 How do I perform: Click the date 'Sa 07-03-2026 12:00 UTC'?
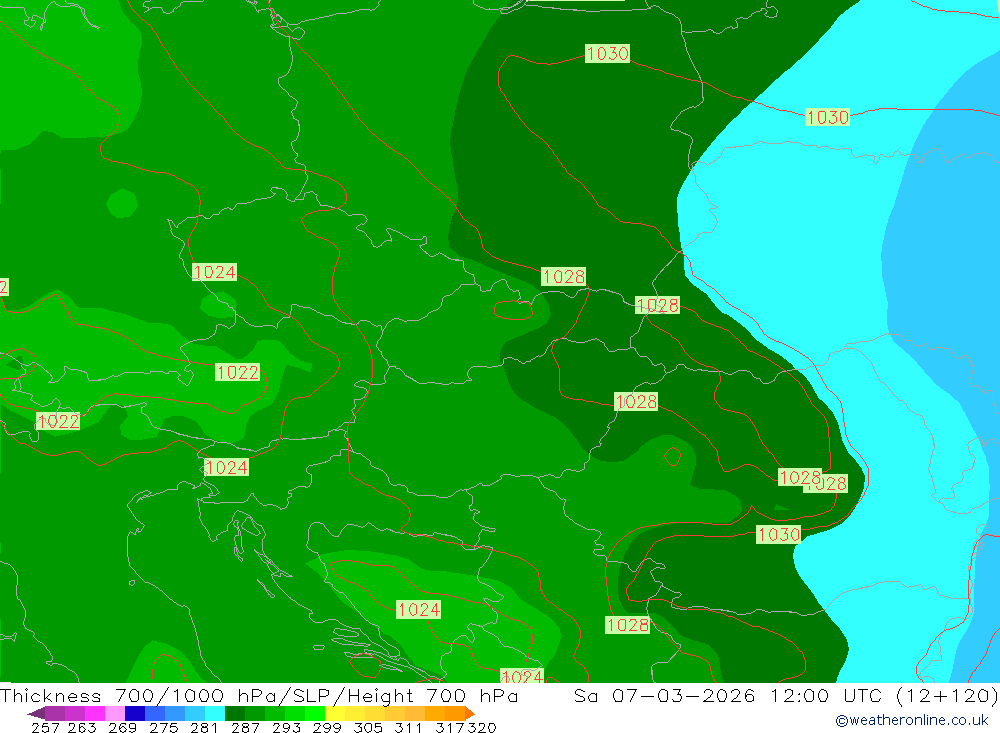coord(728,695)
